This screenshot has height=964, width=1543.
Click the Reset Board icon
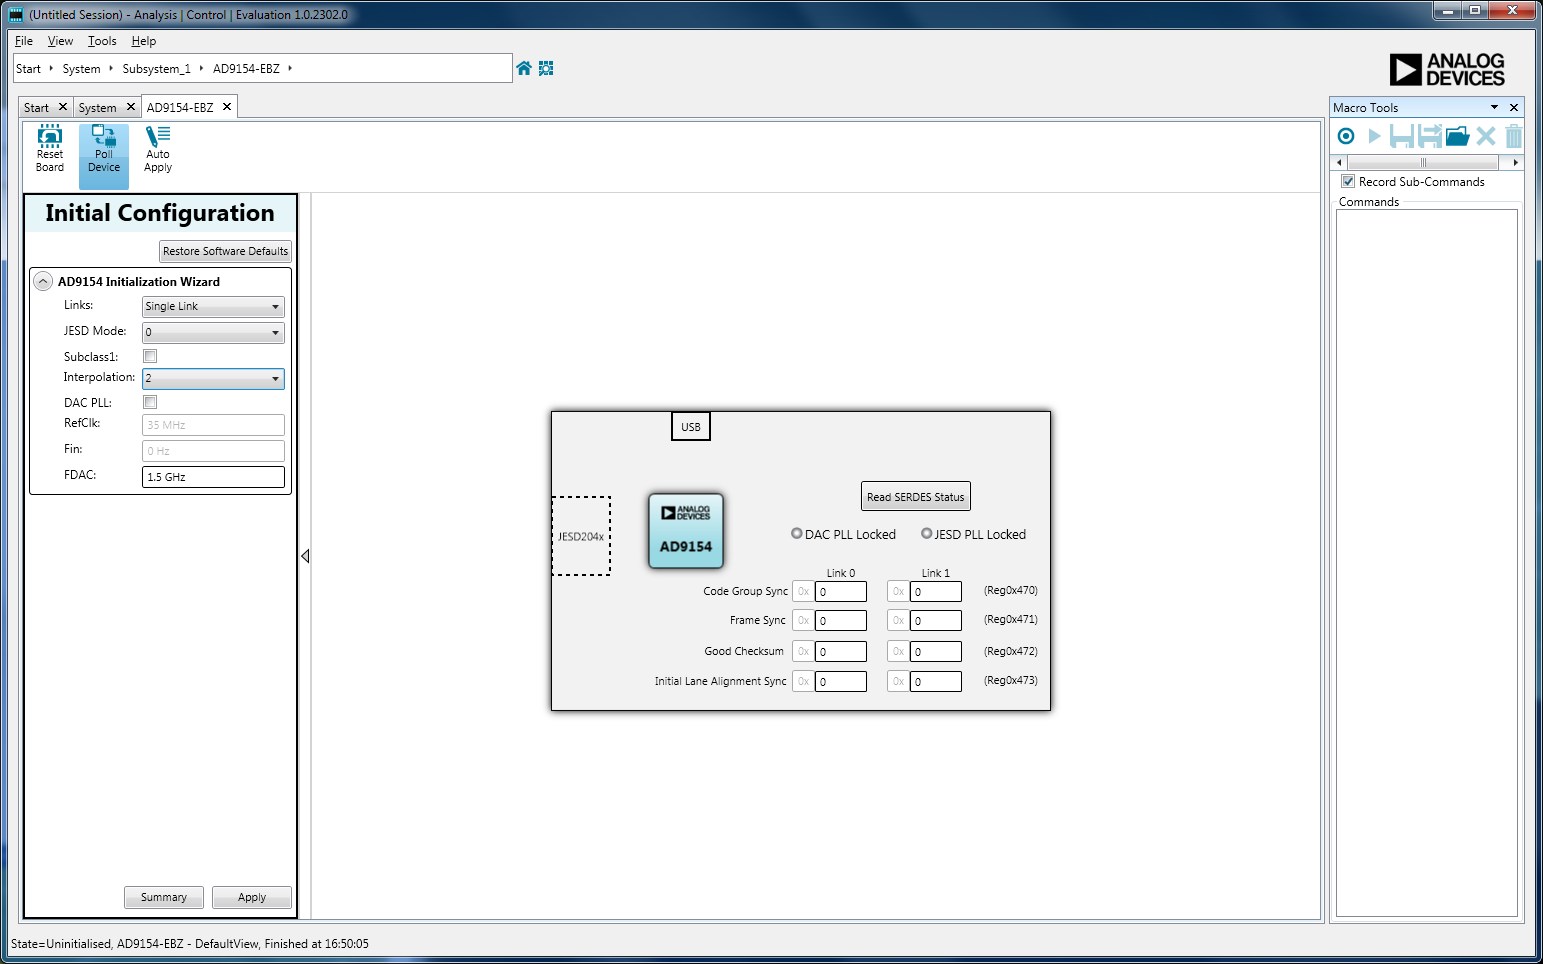50,149
